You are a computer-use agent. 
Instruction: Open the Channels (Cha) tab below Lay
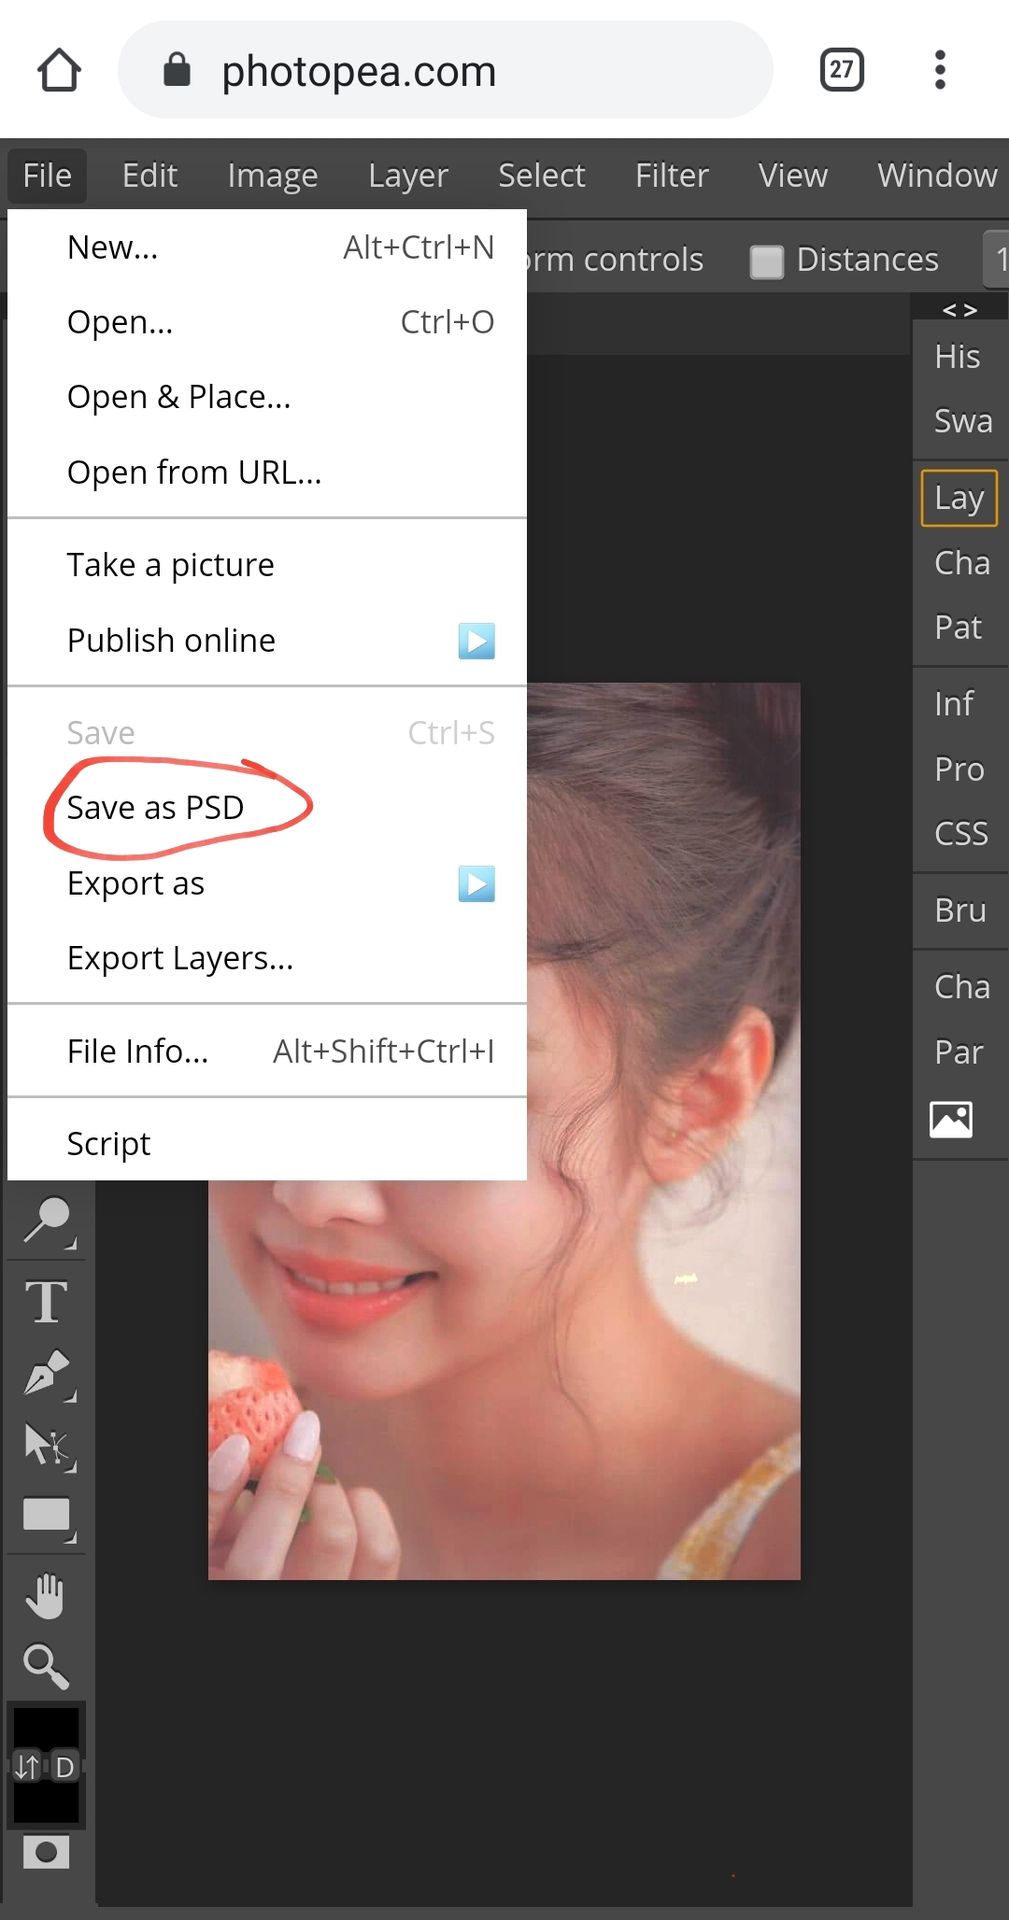962,563
